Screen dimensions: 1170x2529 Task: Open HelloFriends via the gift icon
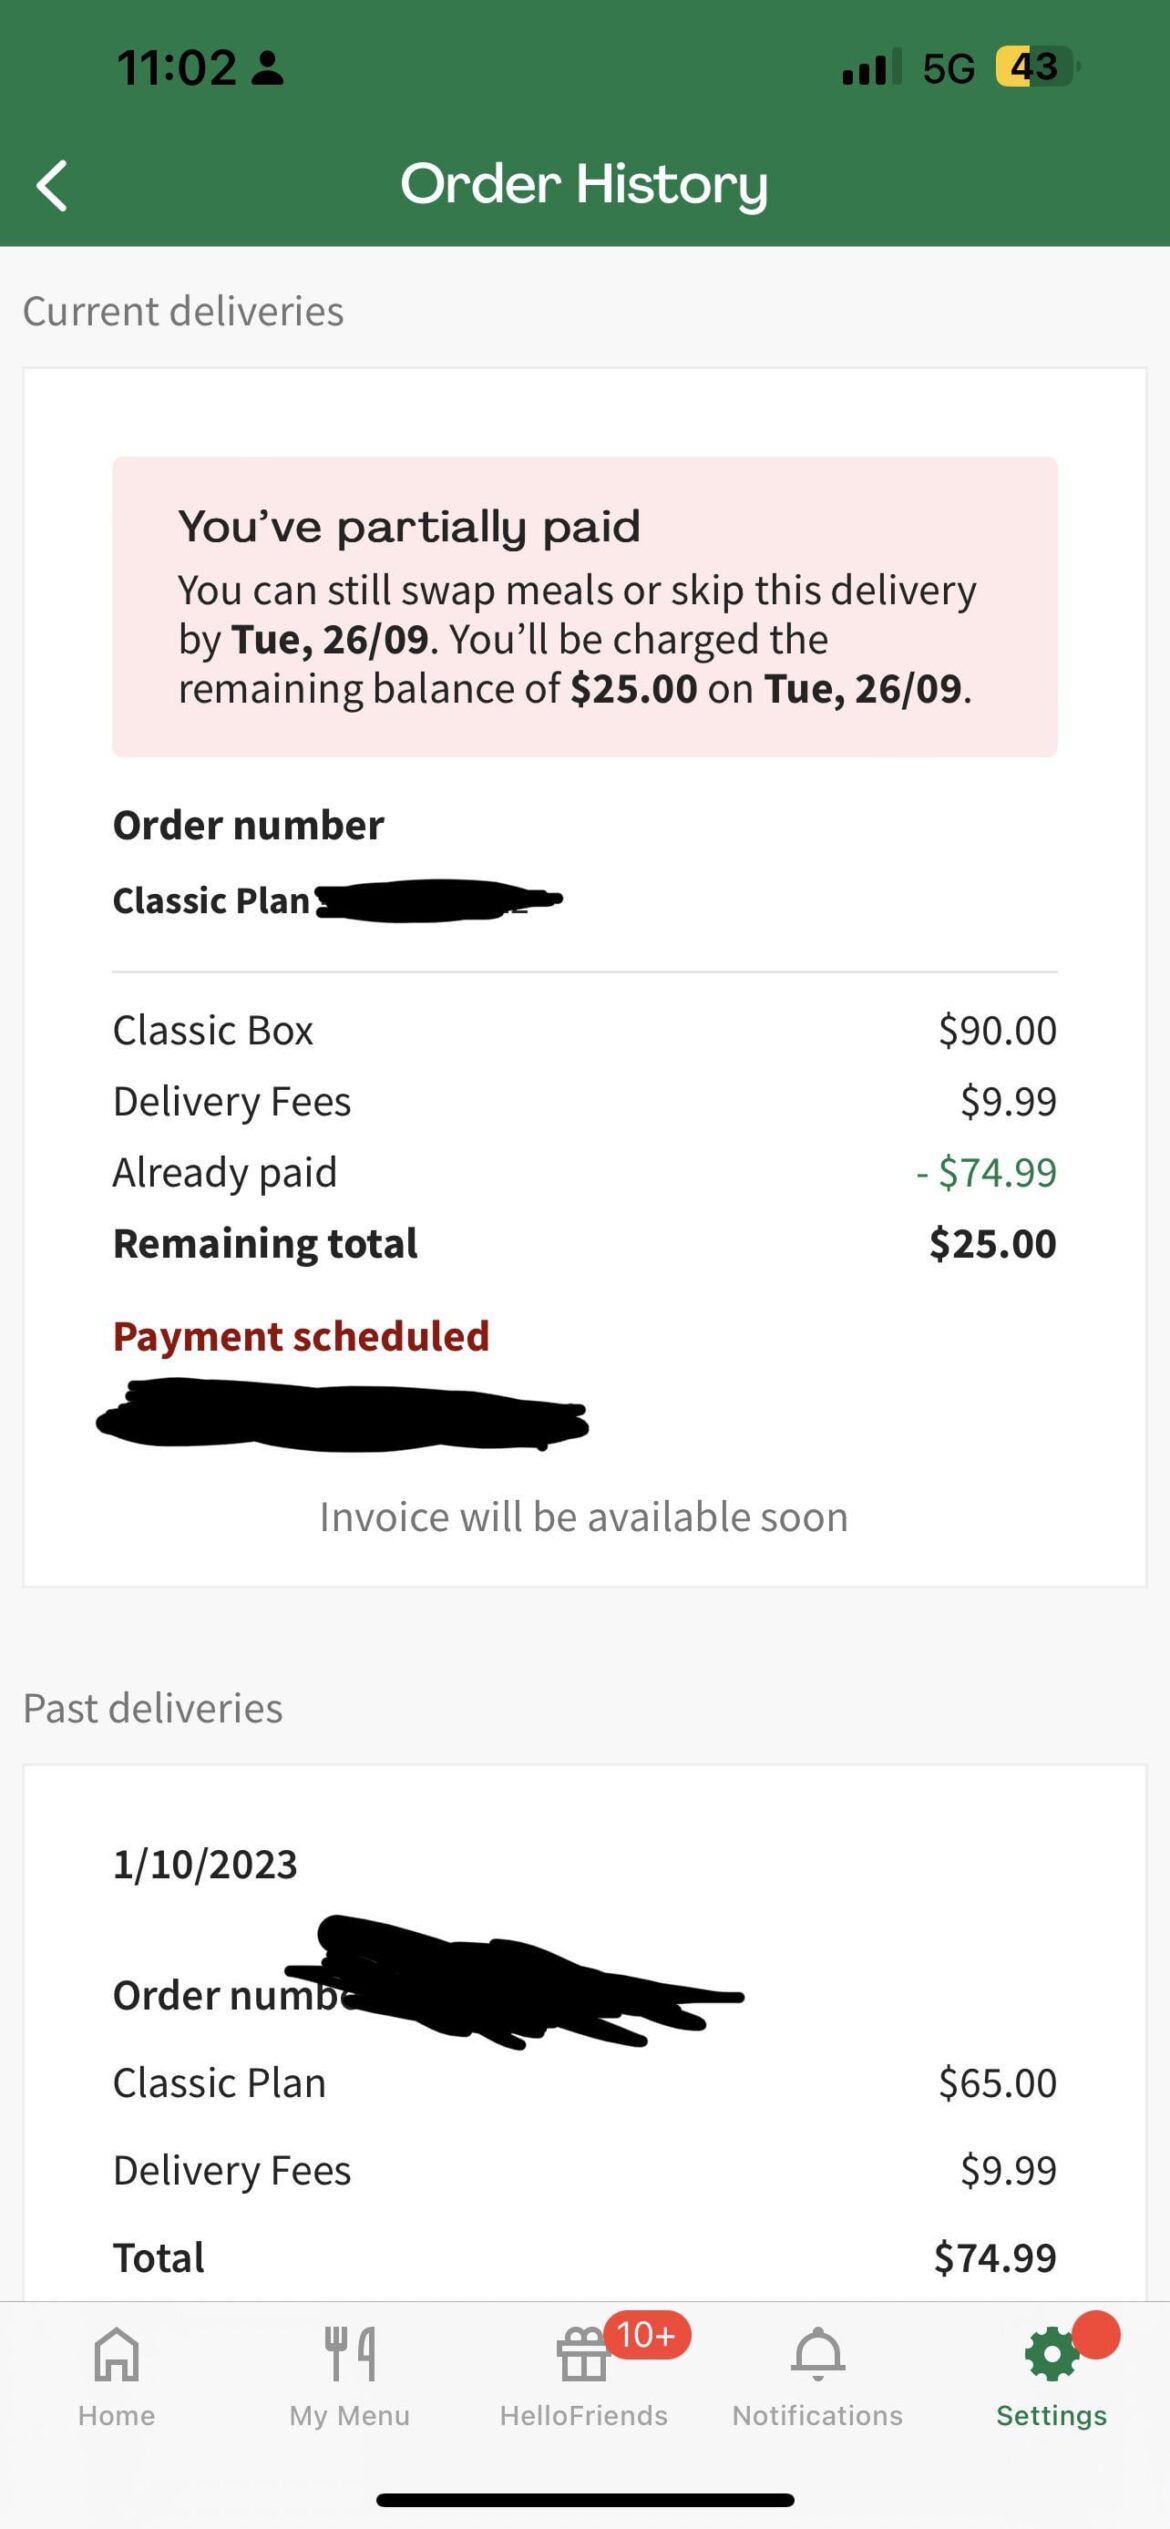tap(583, 2357)
